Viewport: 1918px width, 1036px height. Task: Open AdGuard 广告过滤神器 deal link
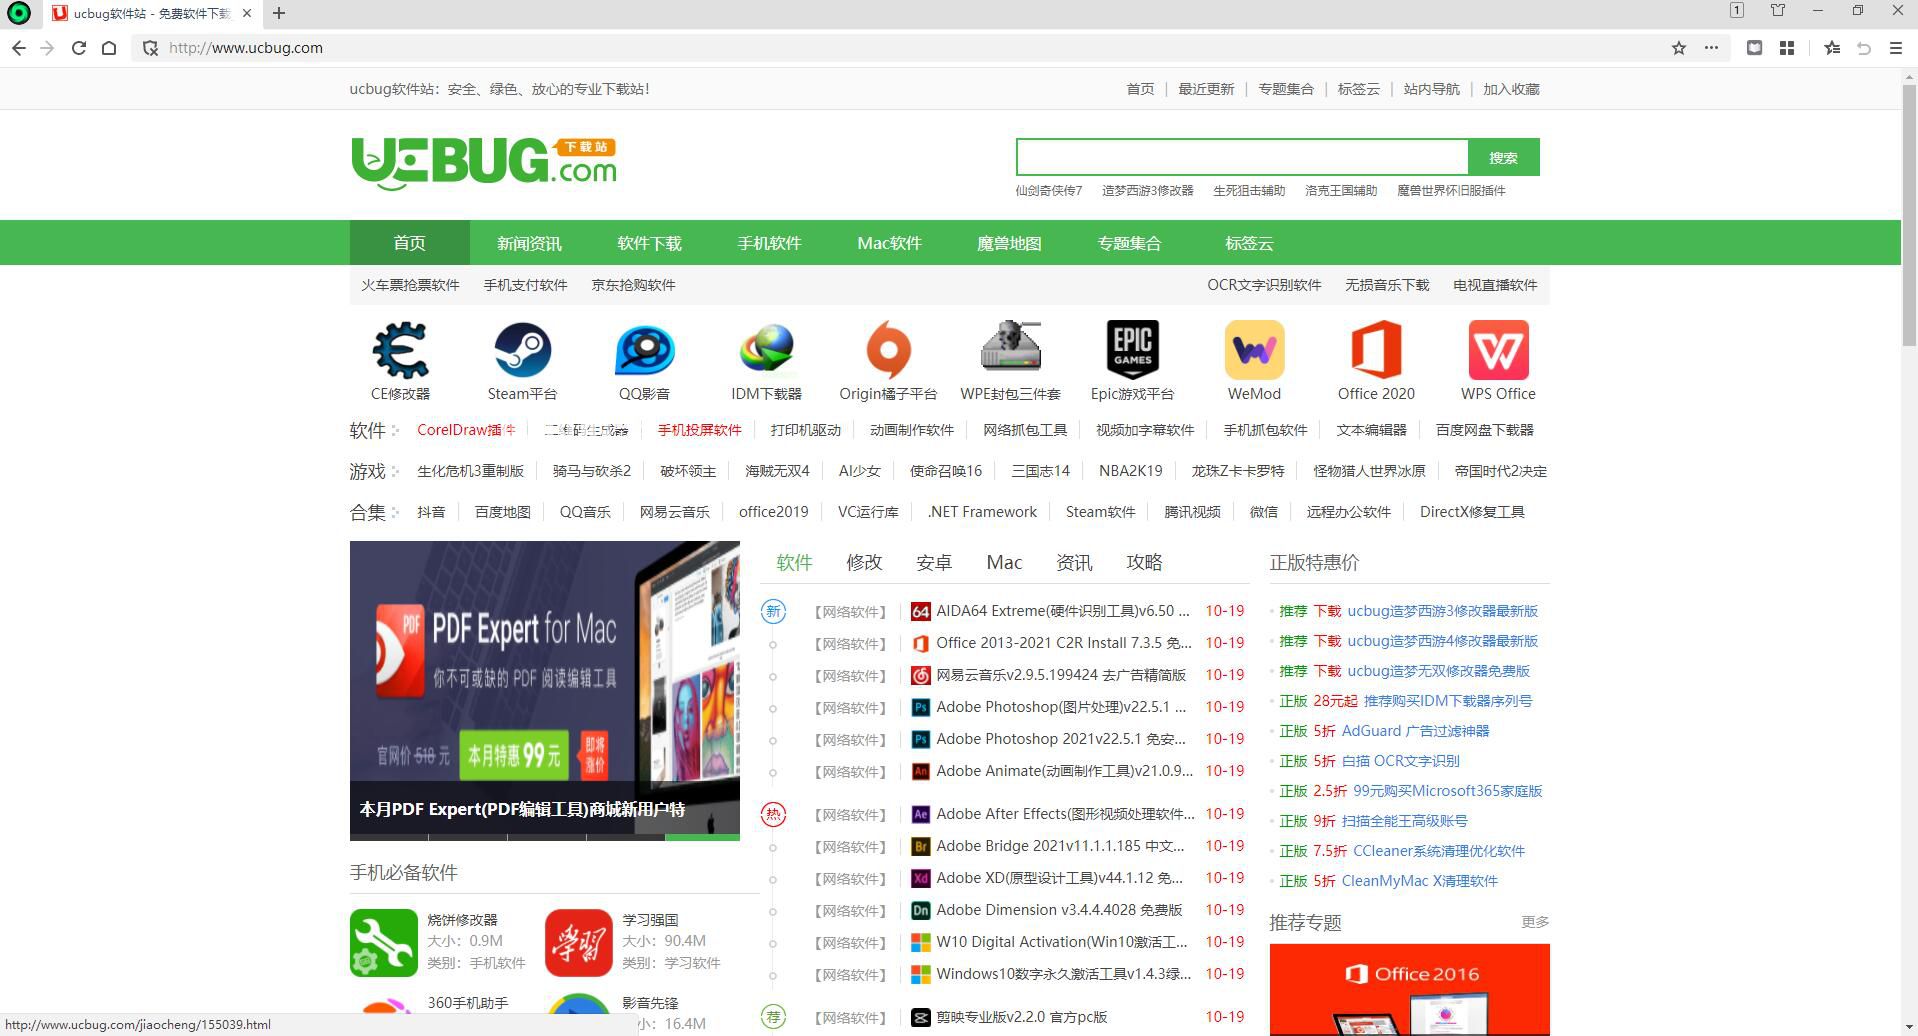coord(1415,731)
